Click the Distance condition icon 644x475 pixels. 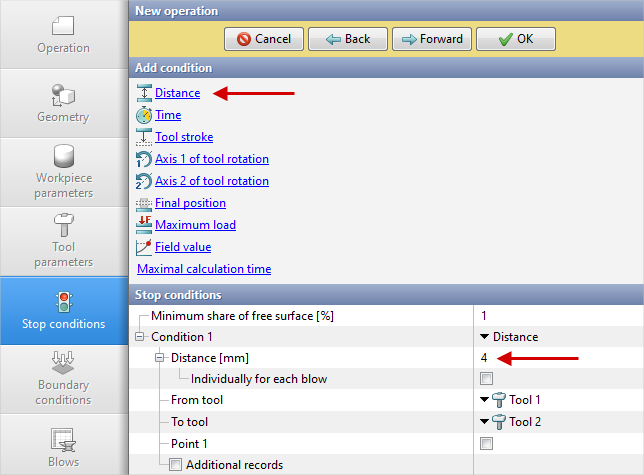tap(143, 93)
